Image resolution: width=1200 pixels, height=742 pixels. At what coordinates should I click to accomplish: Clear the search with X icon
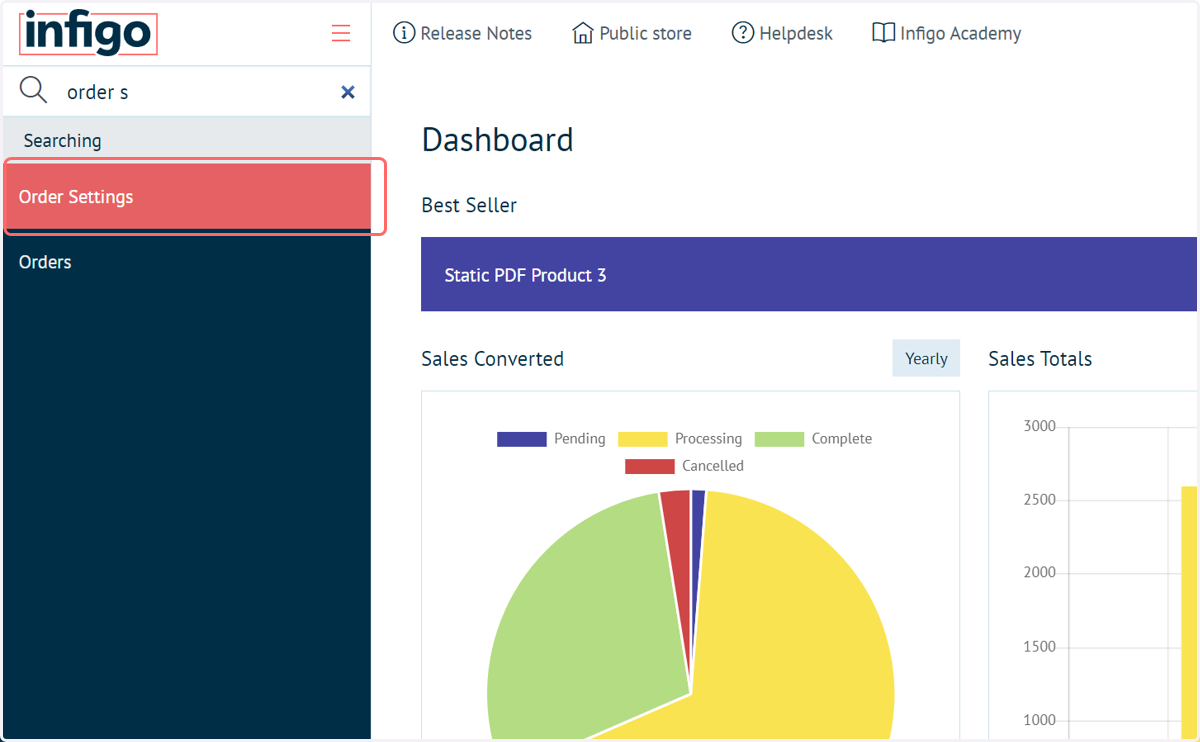[348, 92]
